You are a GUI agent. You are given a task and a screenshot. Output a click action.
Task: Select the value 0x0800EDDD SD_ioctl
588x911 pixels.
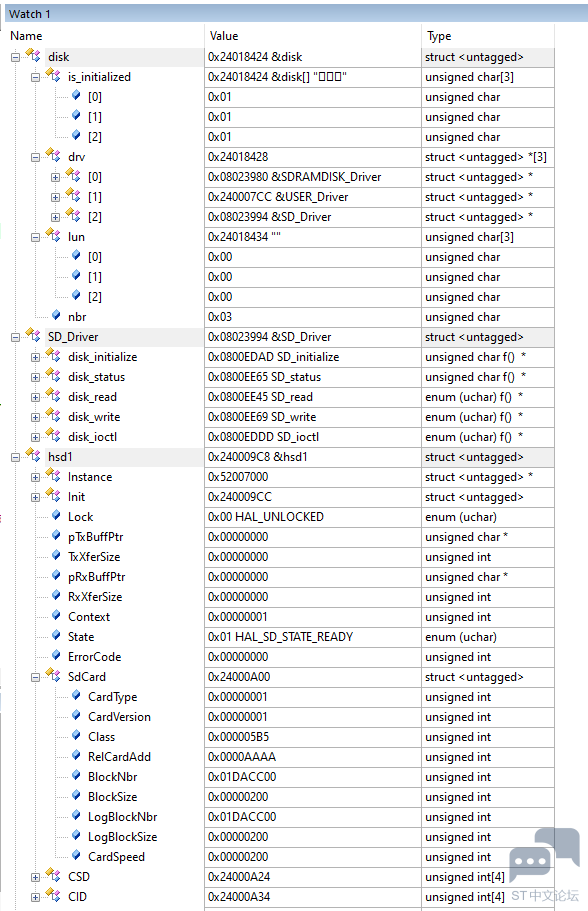click(264, 437)
